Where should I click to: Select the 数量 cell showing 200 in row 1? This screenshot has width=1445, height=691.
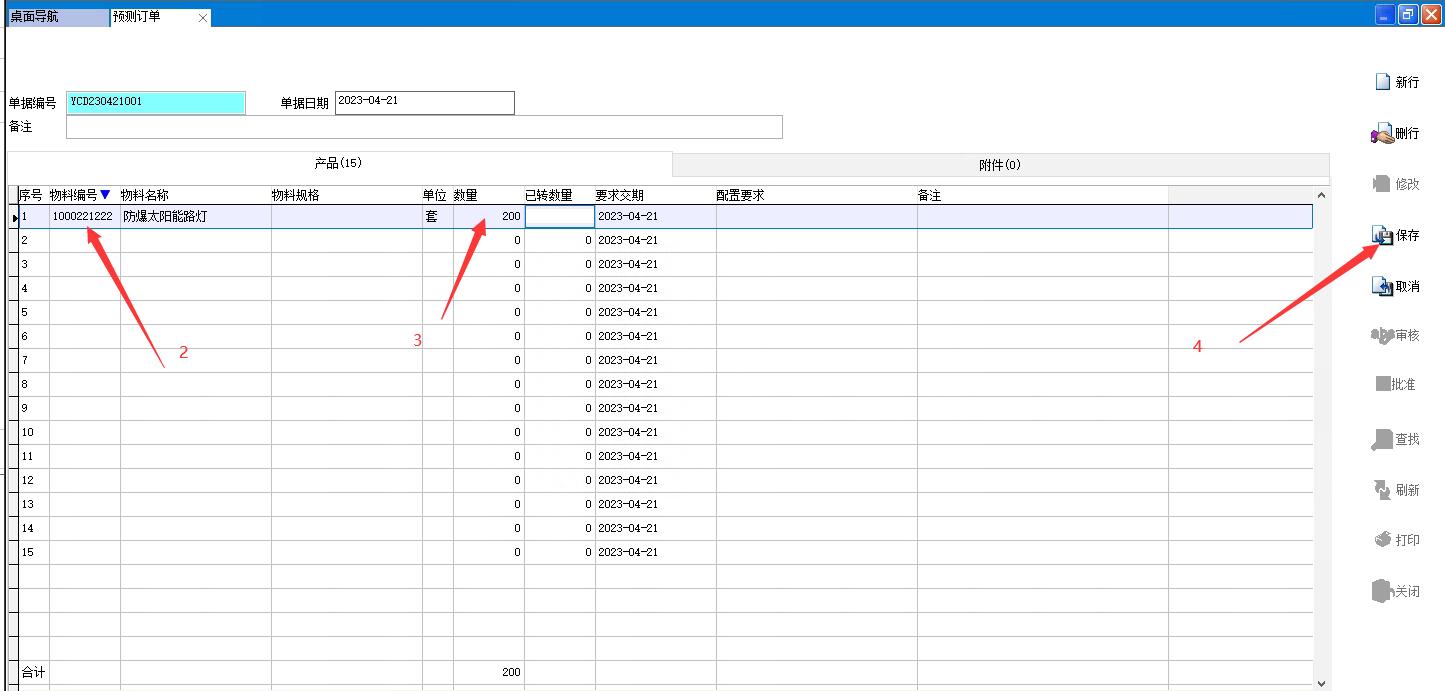488,216
